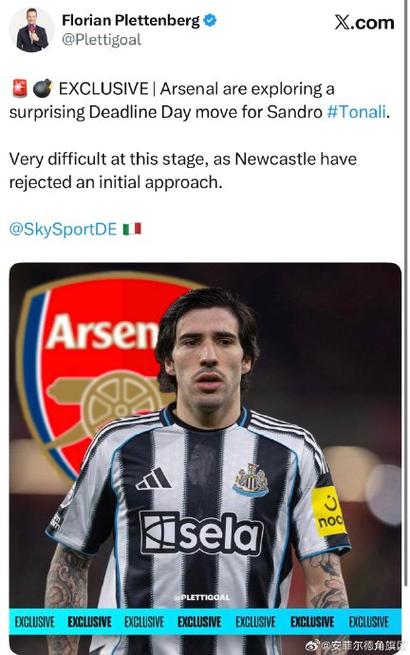410x655 pixels.
Task: Click the Florian Plettenberg display name
Action: coord(131,20)
